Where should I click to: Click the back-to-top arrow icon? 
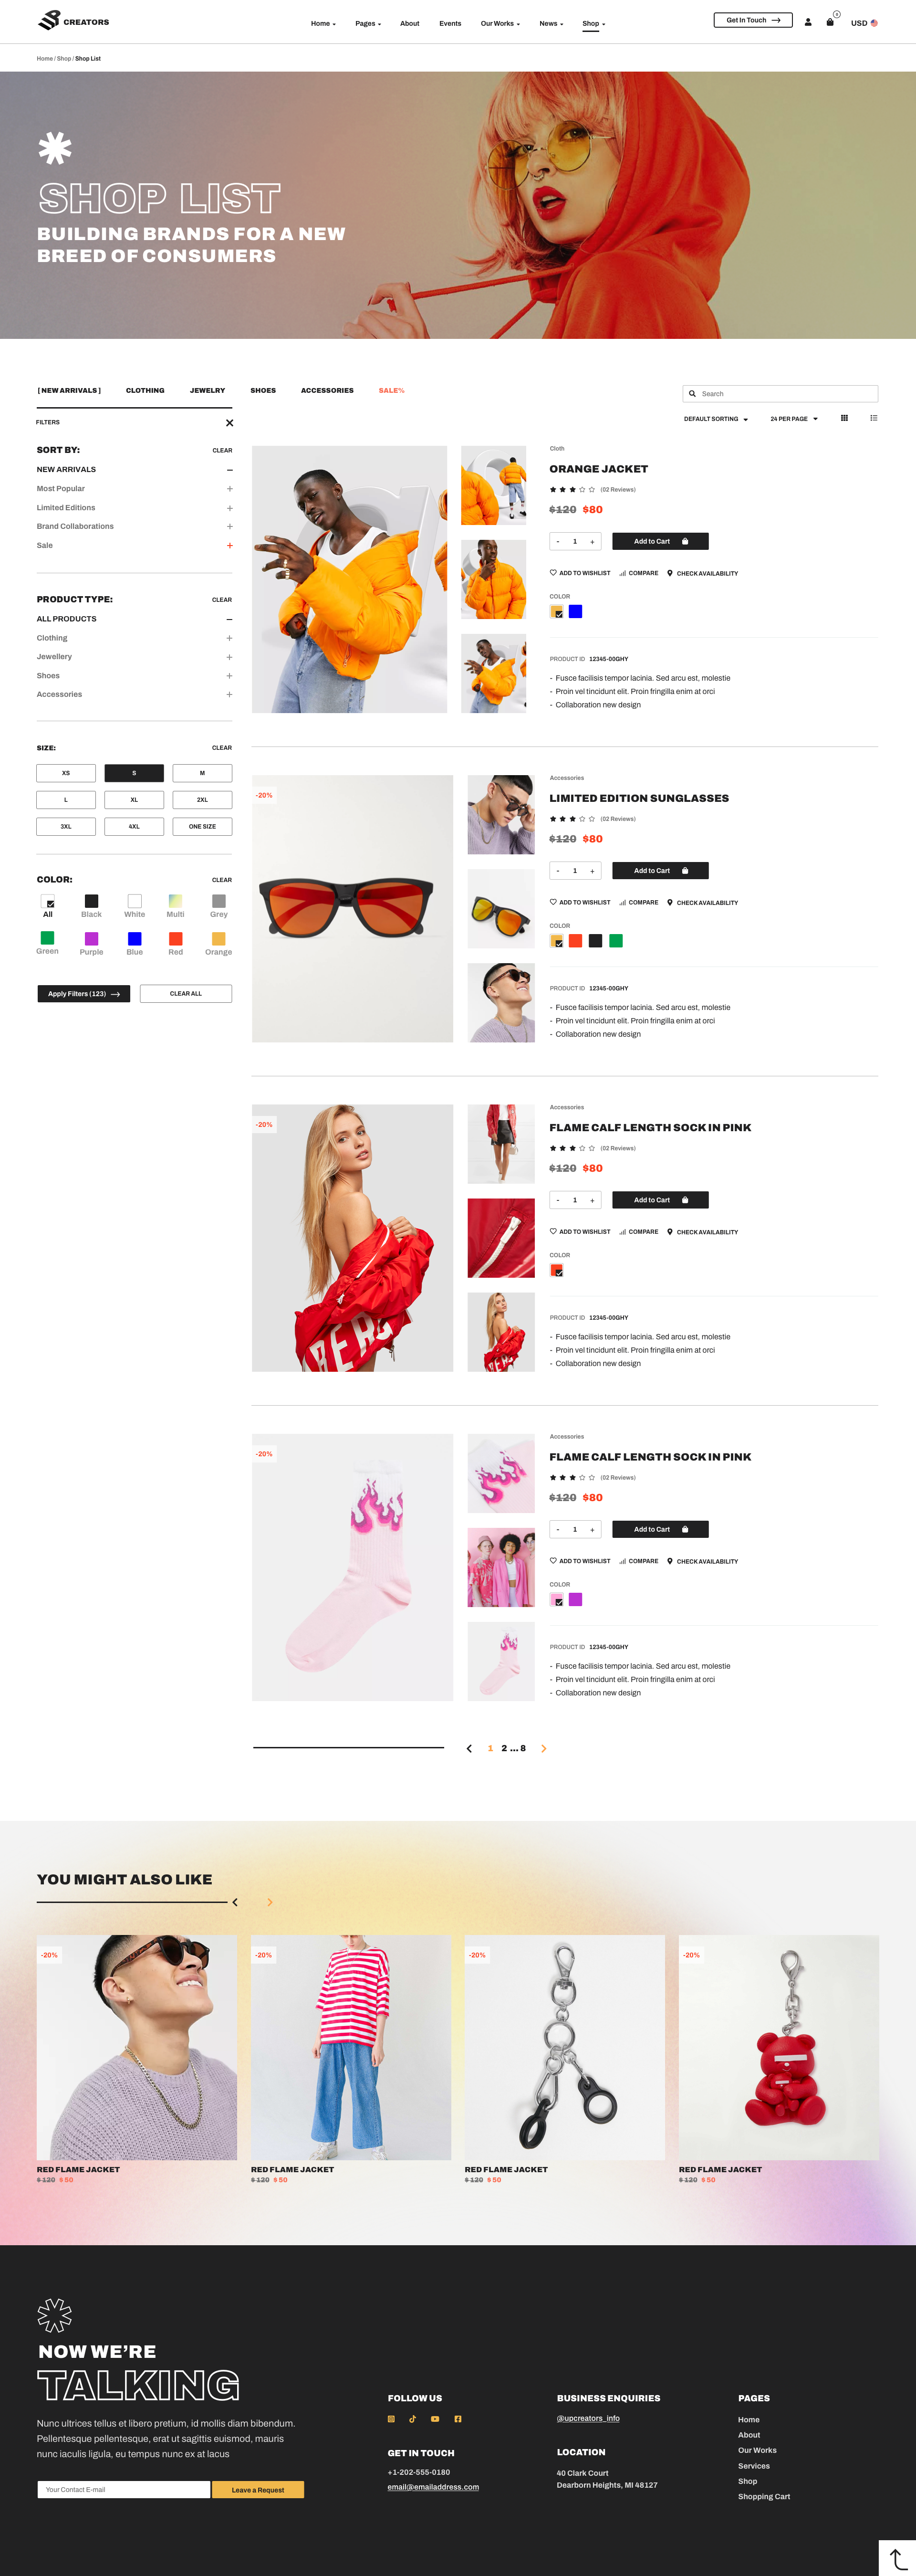[x=897, y=2558]
